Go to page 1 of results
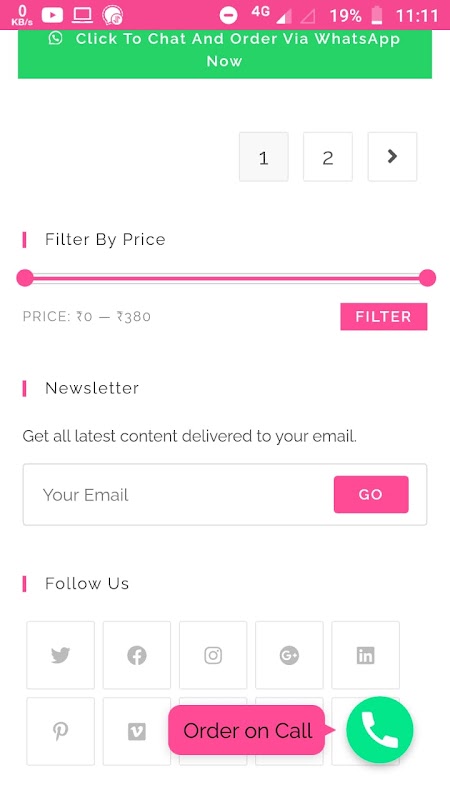The height and width of the screenshot is (800, 450). (264, 157)
